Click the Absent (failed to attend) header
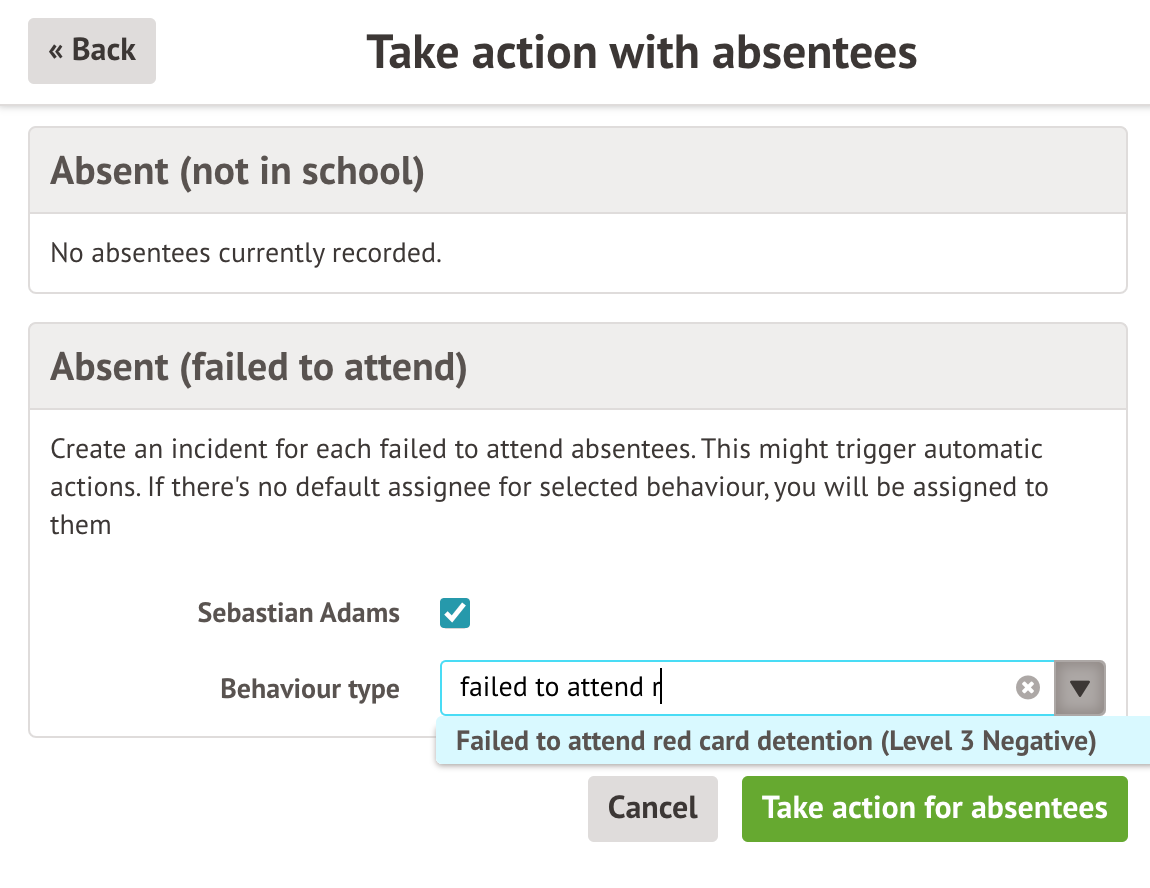 (x=258, y=367)
